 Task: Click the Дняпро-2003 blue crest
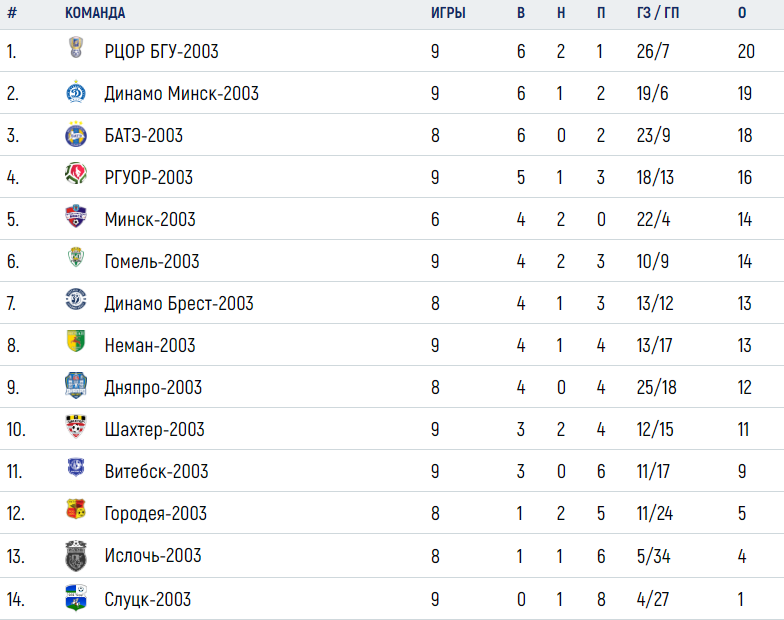point(76,385)
